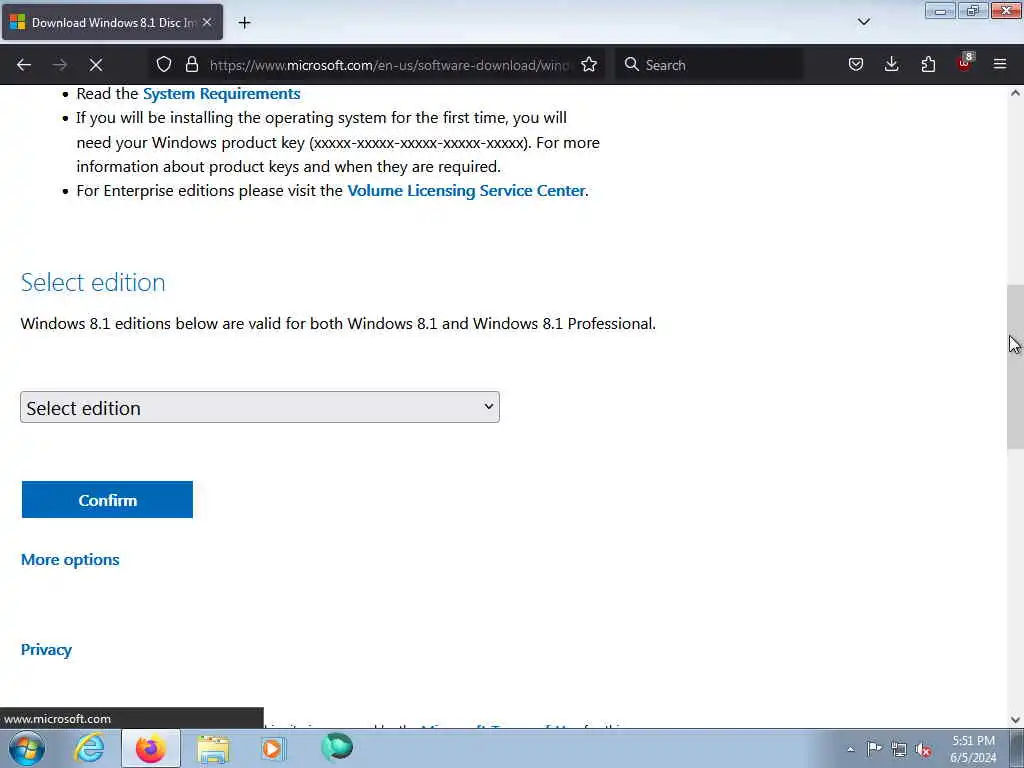Visit Volume Licensing Service Center link
The image size is (1024, 768).
click(x=466, y=191)
